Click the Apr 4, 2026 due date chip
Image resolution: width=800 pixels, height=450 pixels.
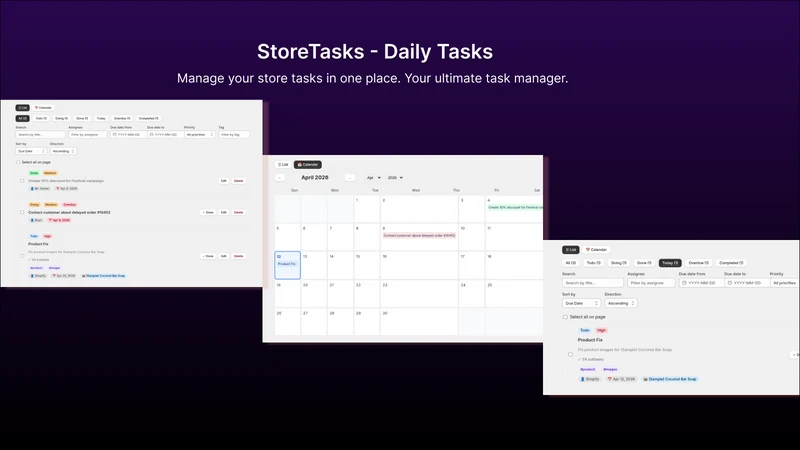(66, 189)
